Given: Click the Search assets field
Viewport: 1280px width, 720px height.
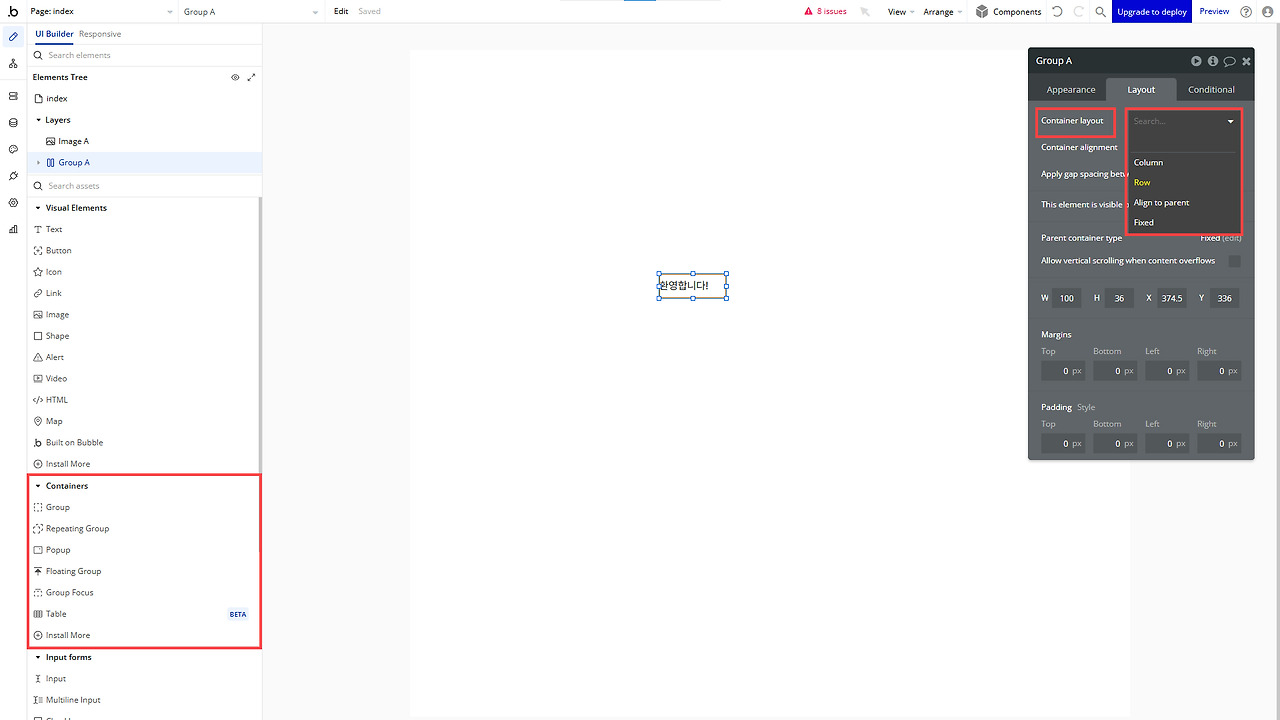Looking at the screenshot, I should [x=145, y=186].
